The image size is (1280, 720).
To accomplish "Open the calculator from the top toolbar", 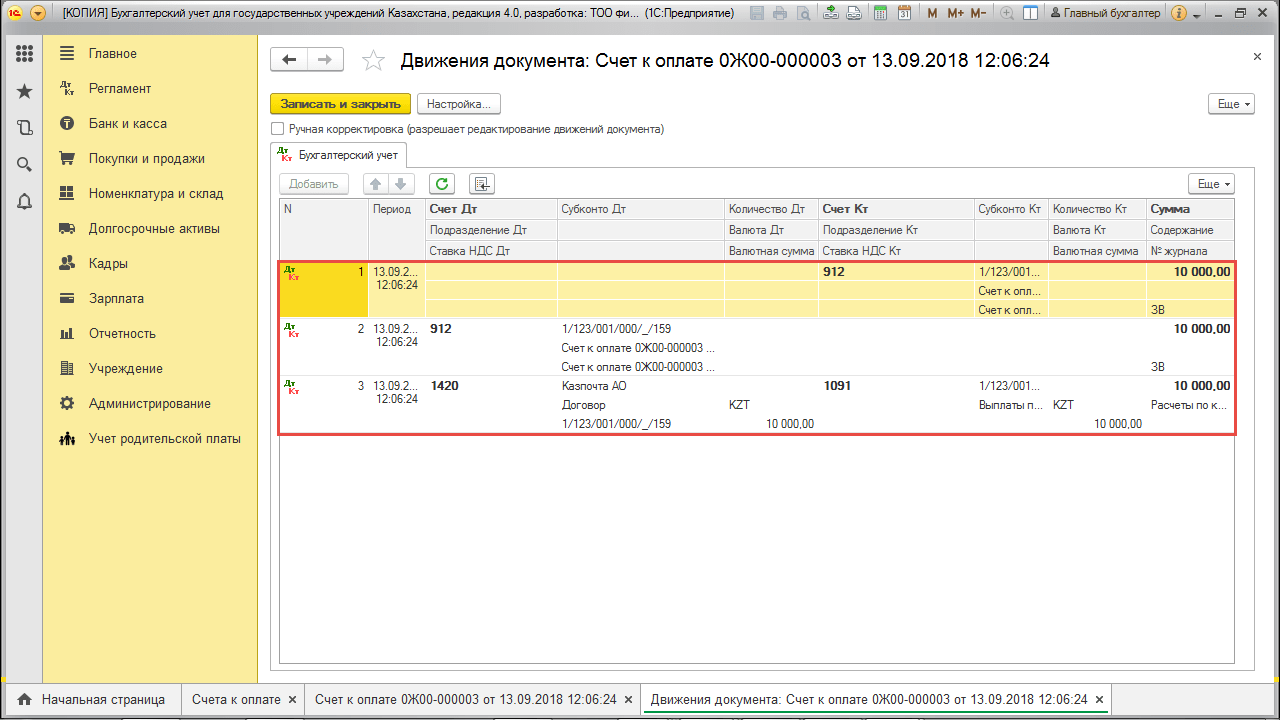I will 879,13.
